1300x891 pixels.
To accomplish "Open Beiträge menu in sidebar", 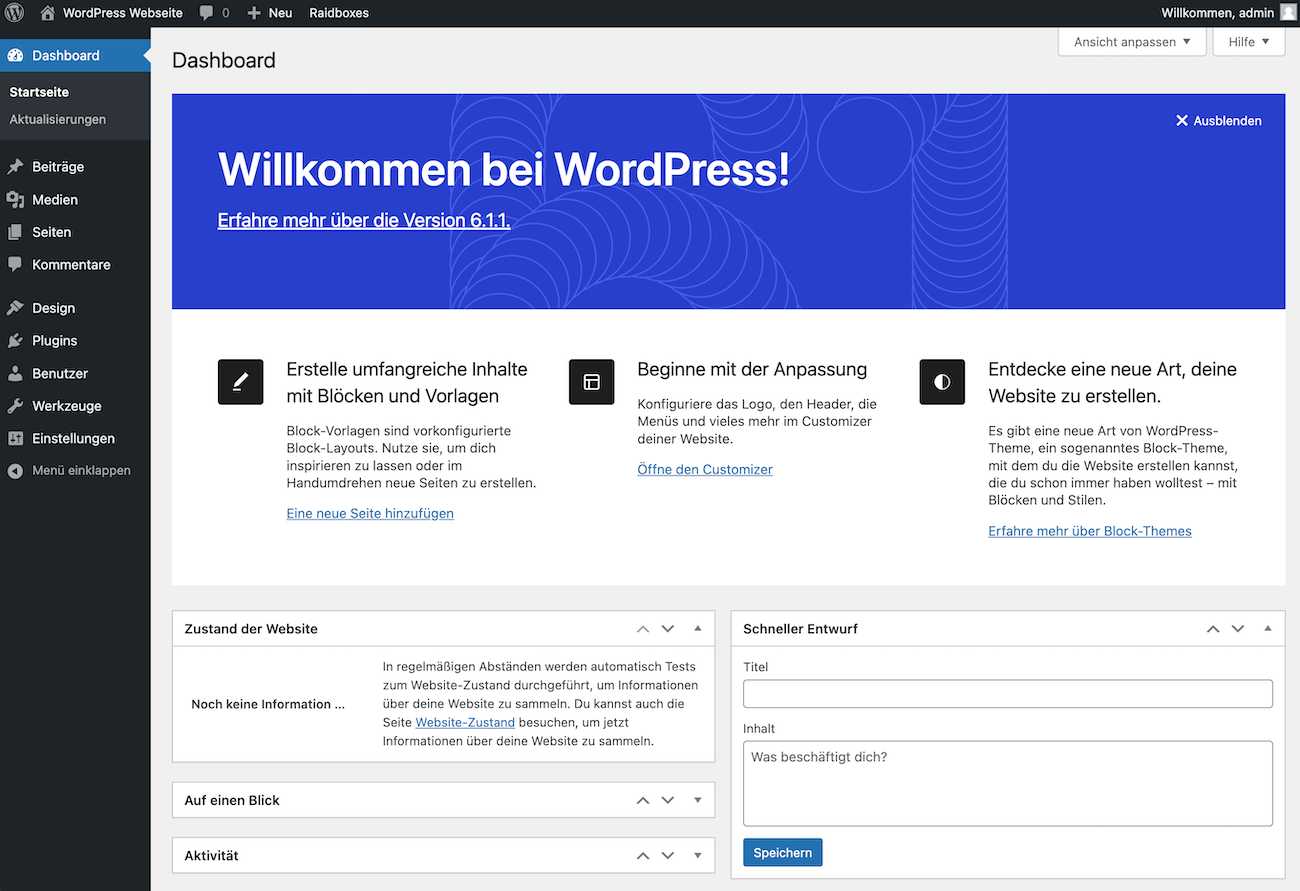I will 75,167.
